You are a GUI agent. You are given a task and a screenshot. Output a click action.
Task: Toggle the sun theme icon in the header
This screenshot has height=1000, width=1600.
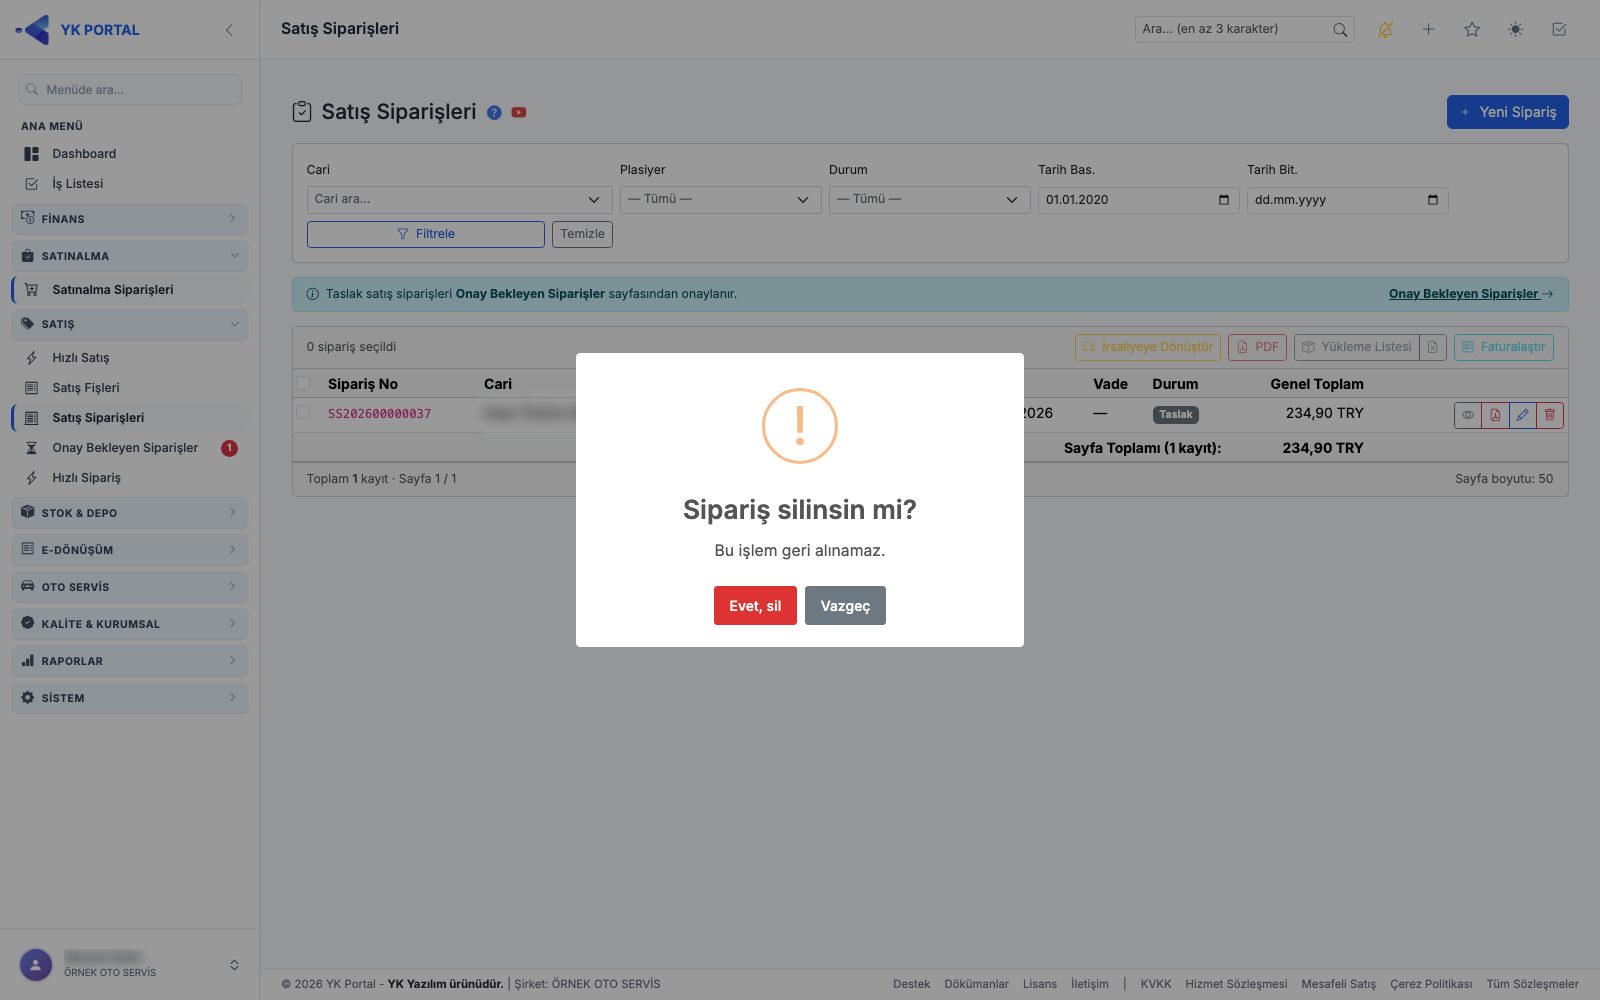tap(1516, 30)
